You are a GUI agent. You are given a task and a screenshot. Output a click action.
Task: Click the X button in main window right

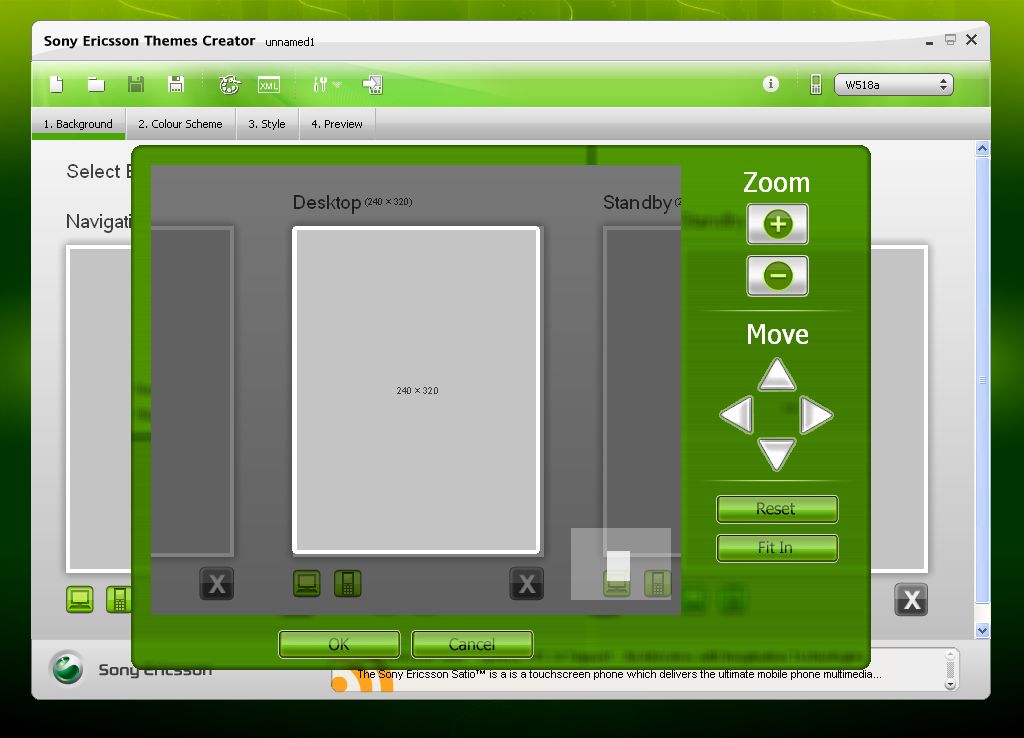pos(911,600)
